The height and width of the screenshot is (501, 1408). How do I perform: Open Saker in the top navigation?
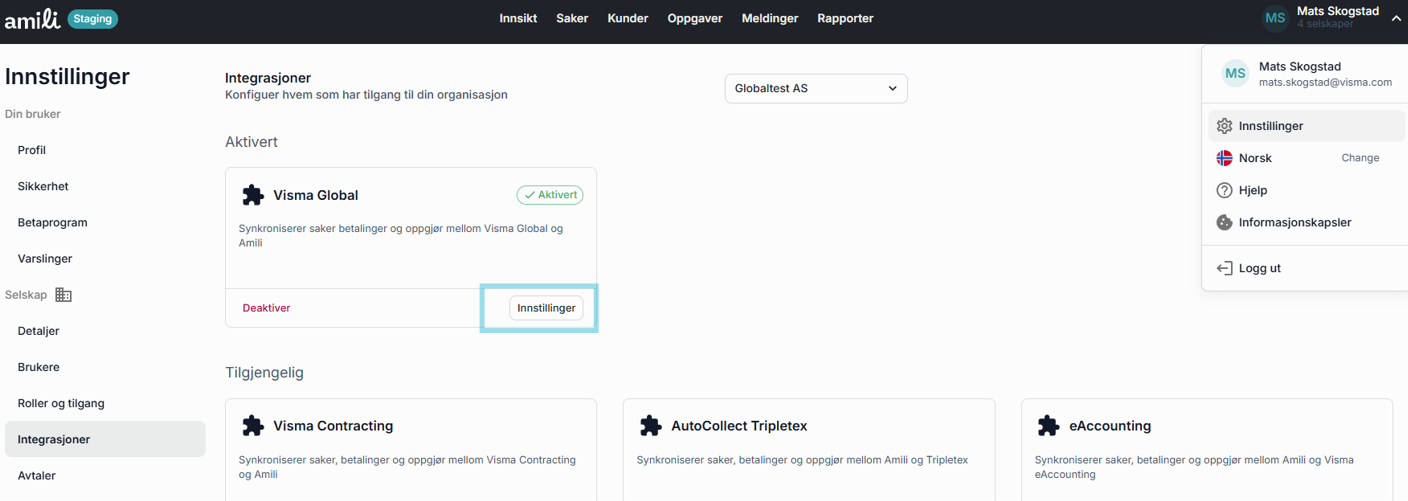[572, 18]
